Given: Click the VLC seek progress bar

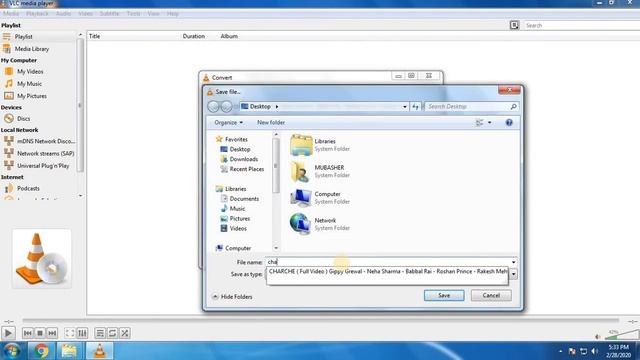Looking at the screenshot, I should [320, 321].
